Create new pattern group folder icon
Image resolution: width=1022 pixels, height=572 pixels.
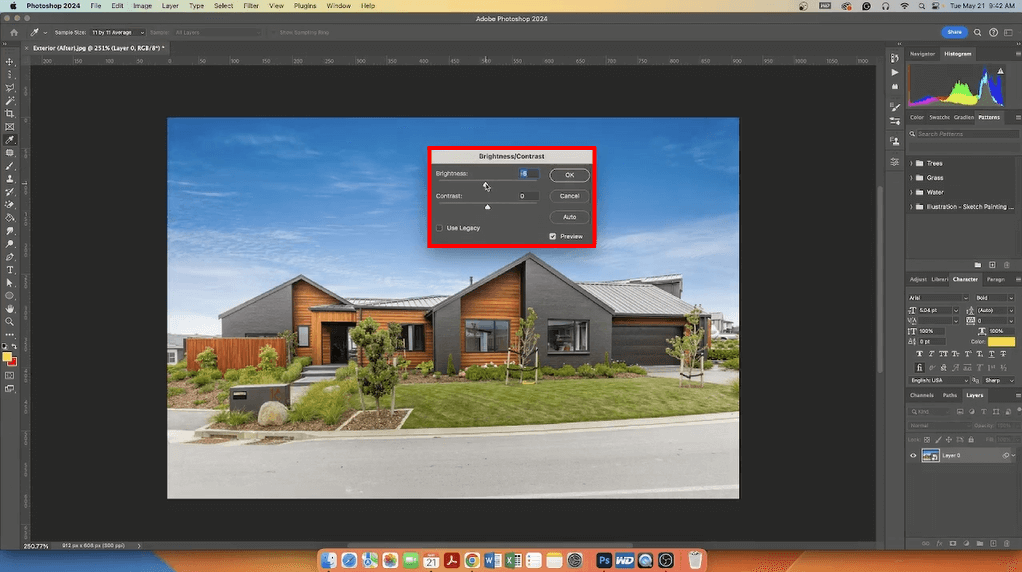pyautogui.click(x=978, y=265)
